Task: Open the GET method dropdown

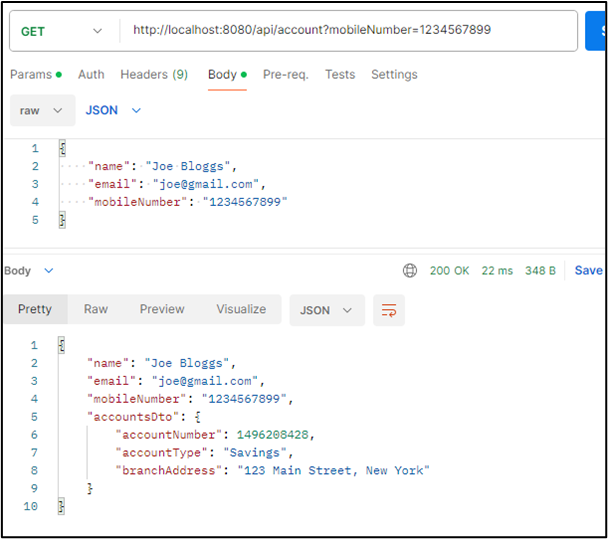Action: click(x=62, y=31)
